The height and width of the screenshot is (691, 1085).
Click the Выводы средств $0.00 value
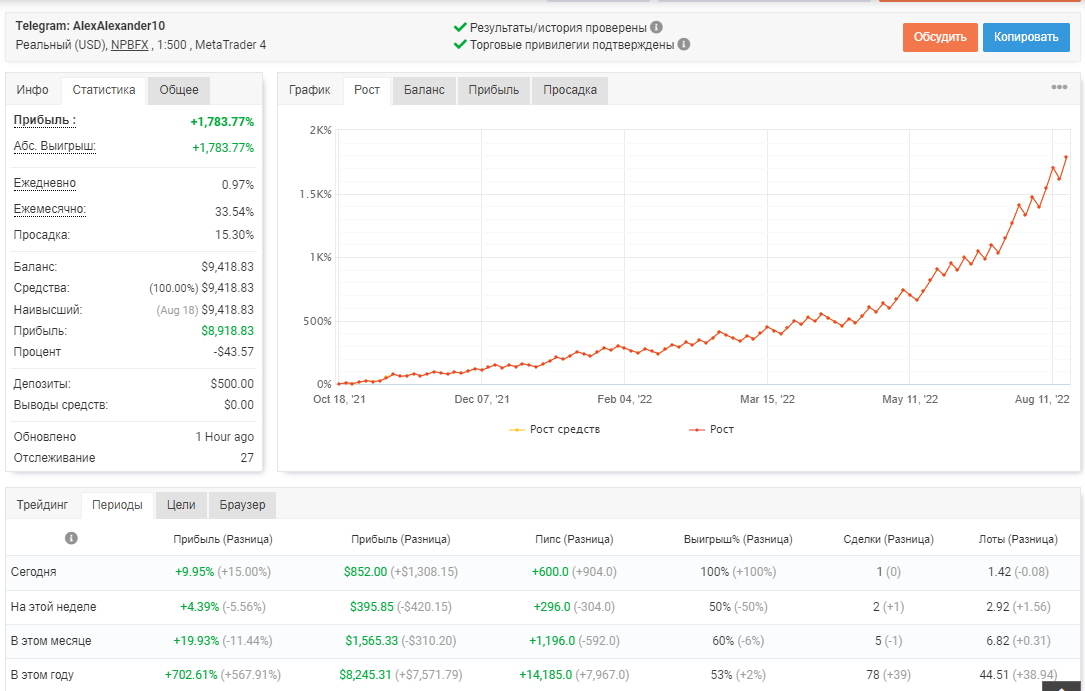click(239, 405)
